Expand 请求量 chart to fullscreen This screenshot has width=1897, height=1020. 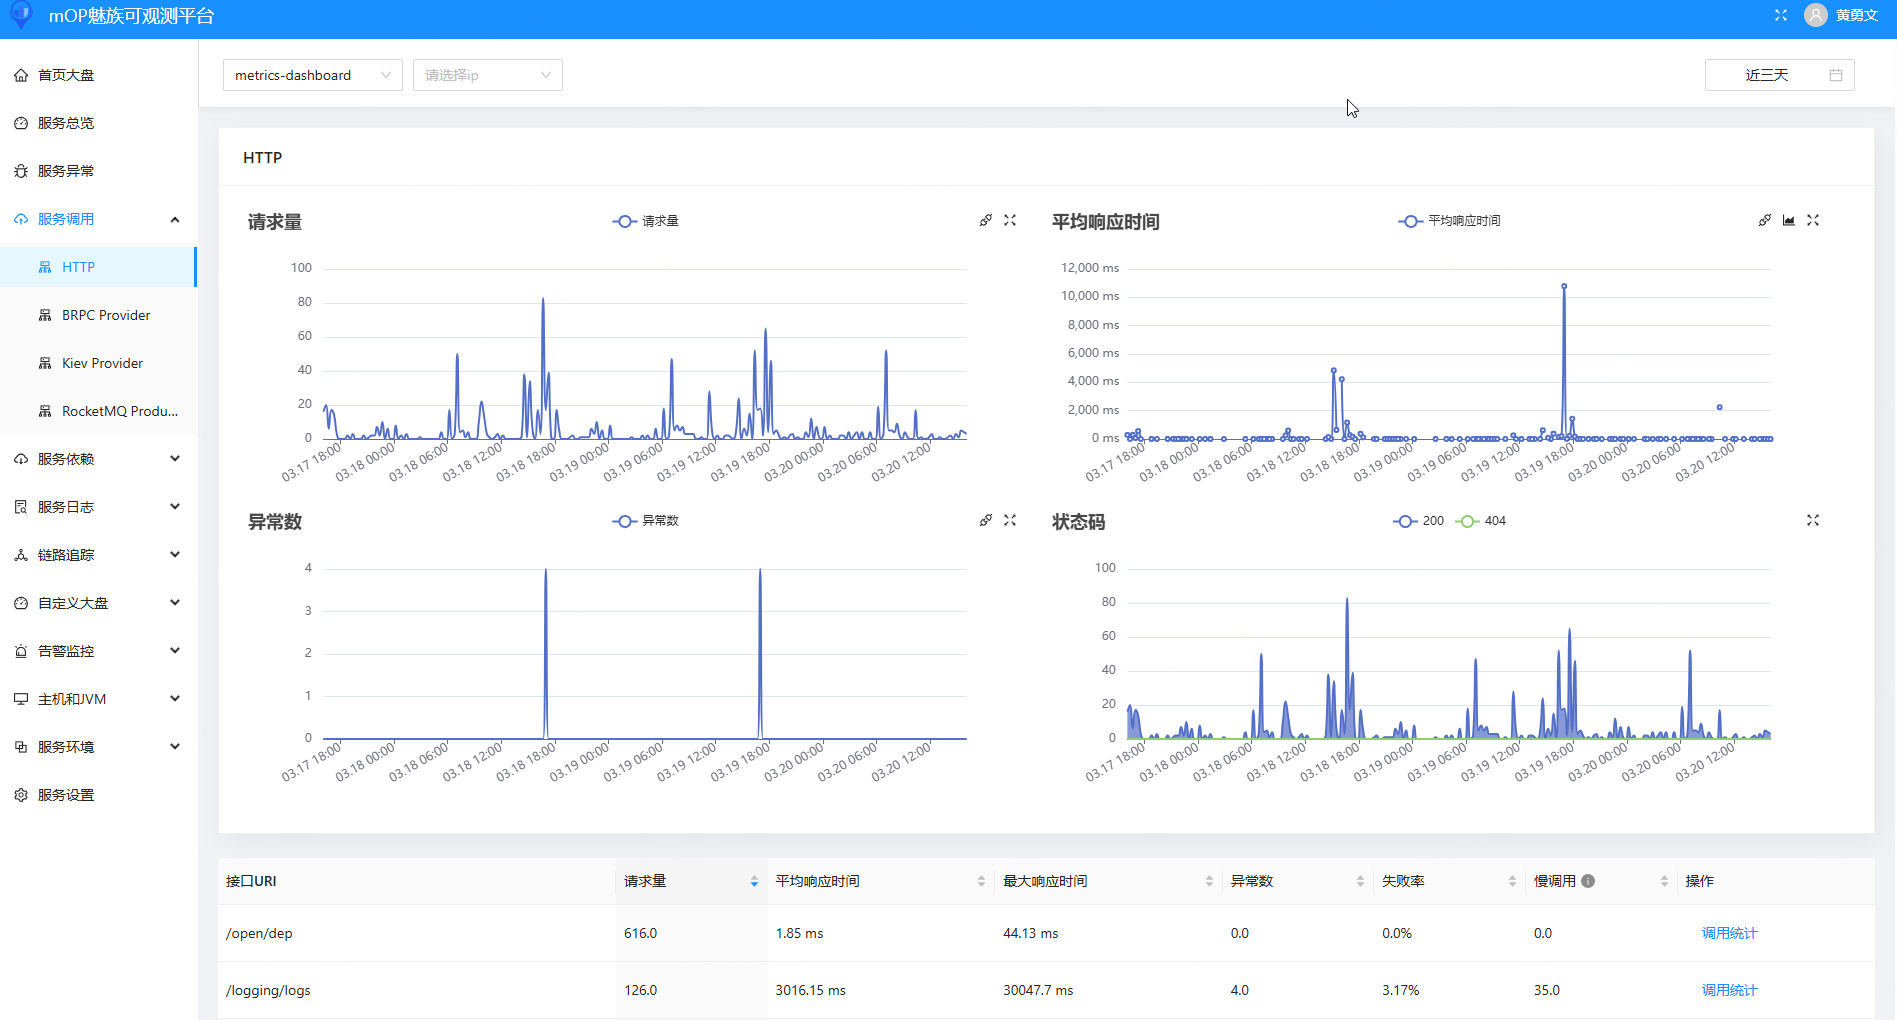point(1010,220)
